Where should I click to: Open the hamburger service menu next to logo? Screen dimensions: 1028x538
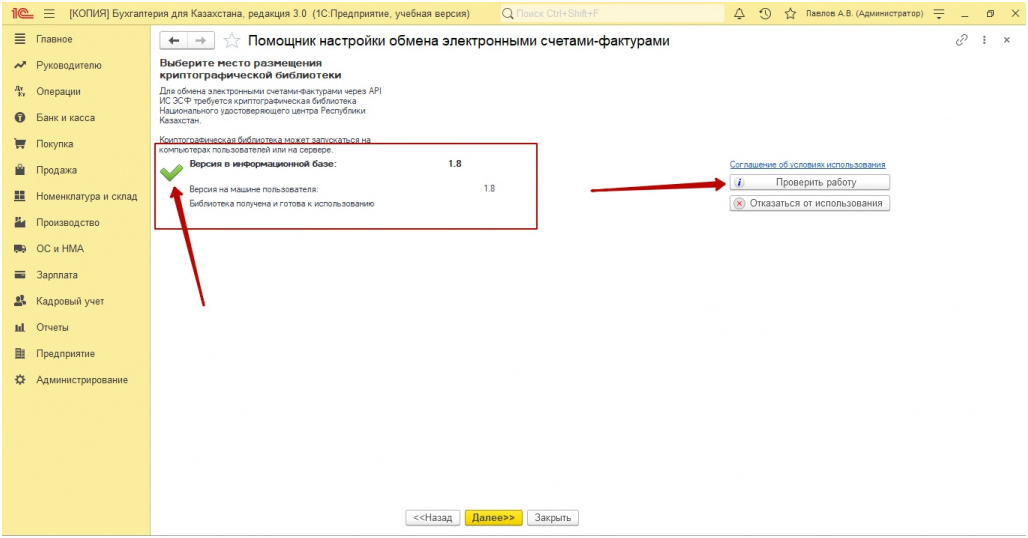[48, 13]
